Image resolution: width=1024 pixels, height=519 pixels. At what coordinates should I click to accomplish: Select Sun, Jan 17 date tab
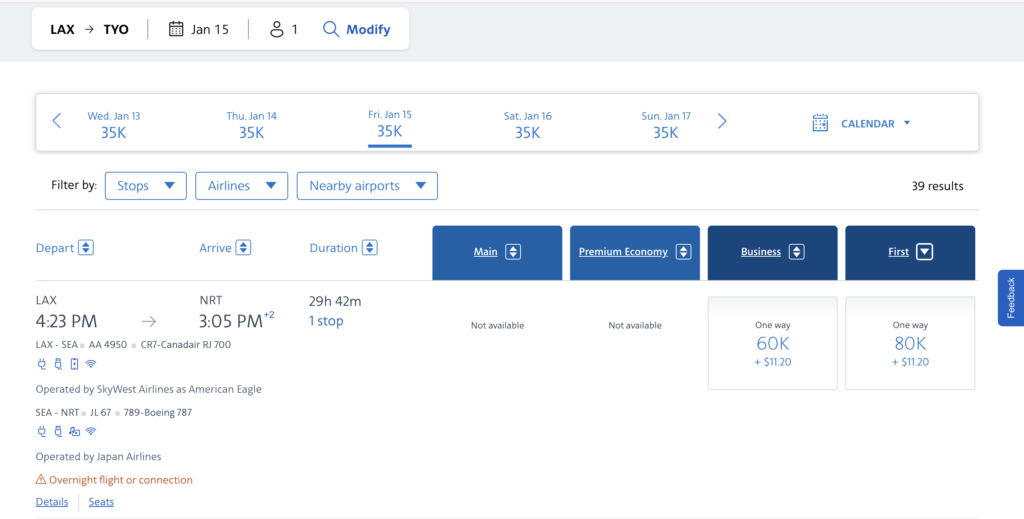coord(665,125)
